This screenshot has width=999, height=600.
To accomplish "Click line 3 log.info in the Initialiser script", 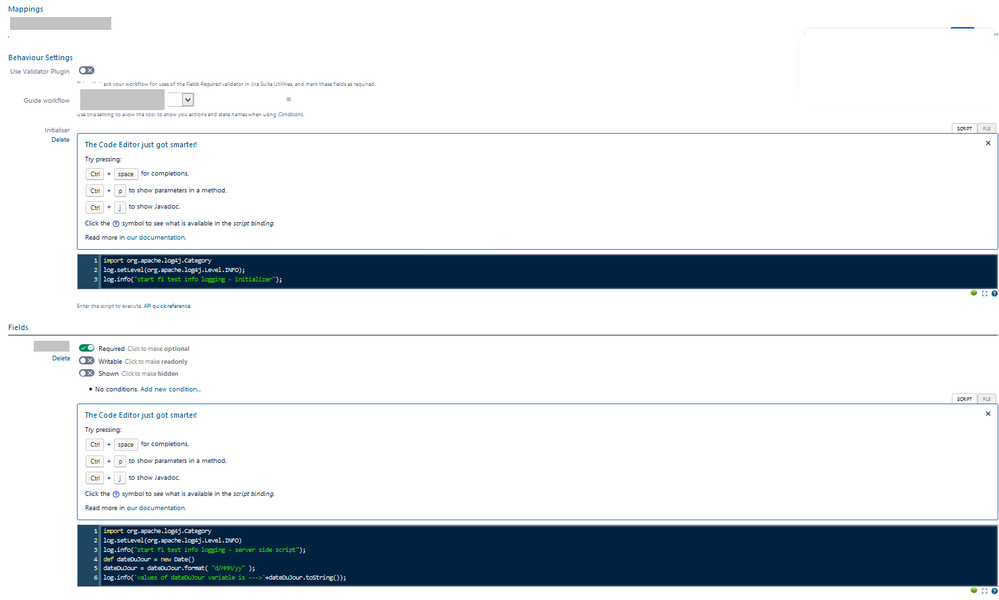I will coord(192,280).
